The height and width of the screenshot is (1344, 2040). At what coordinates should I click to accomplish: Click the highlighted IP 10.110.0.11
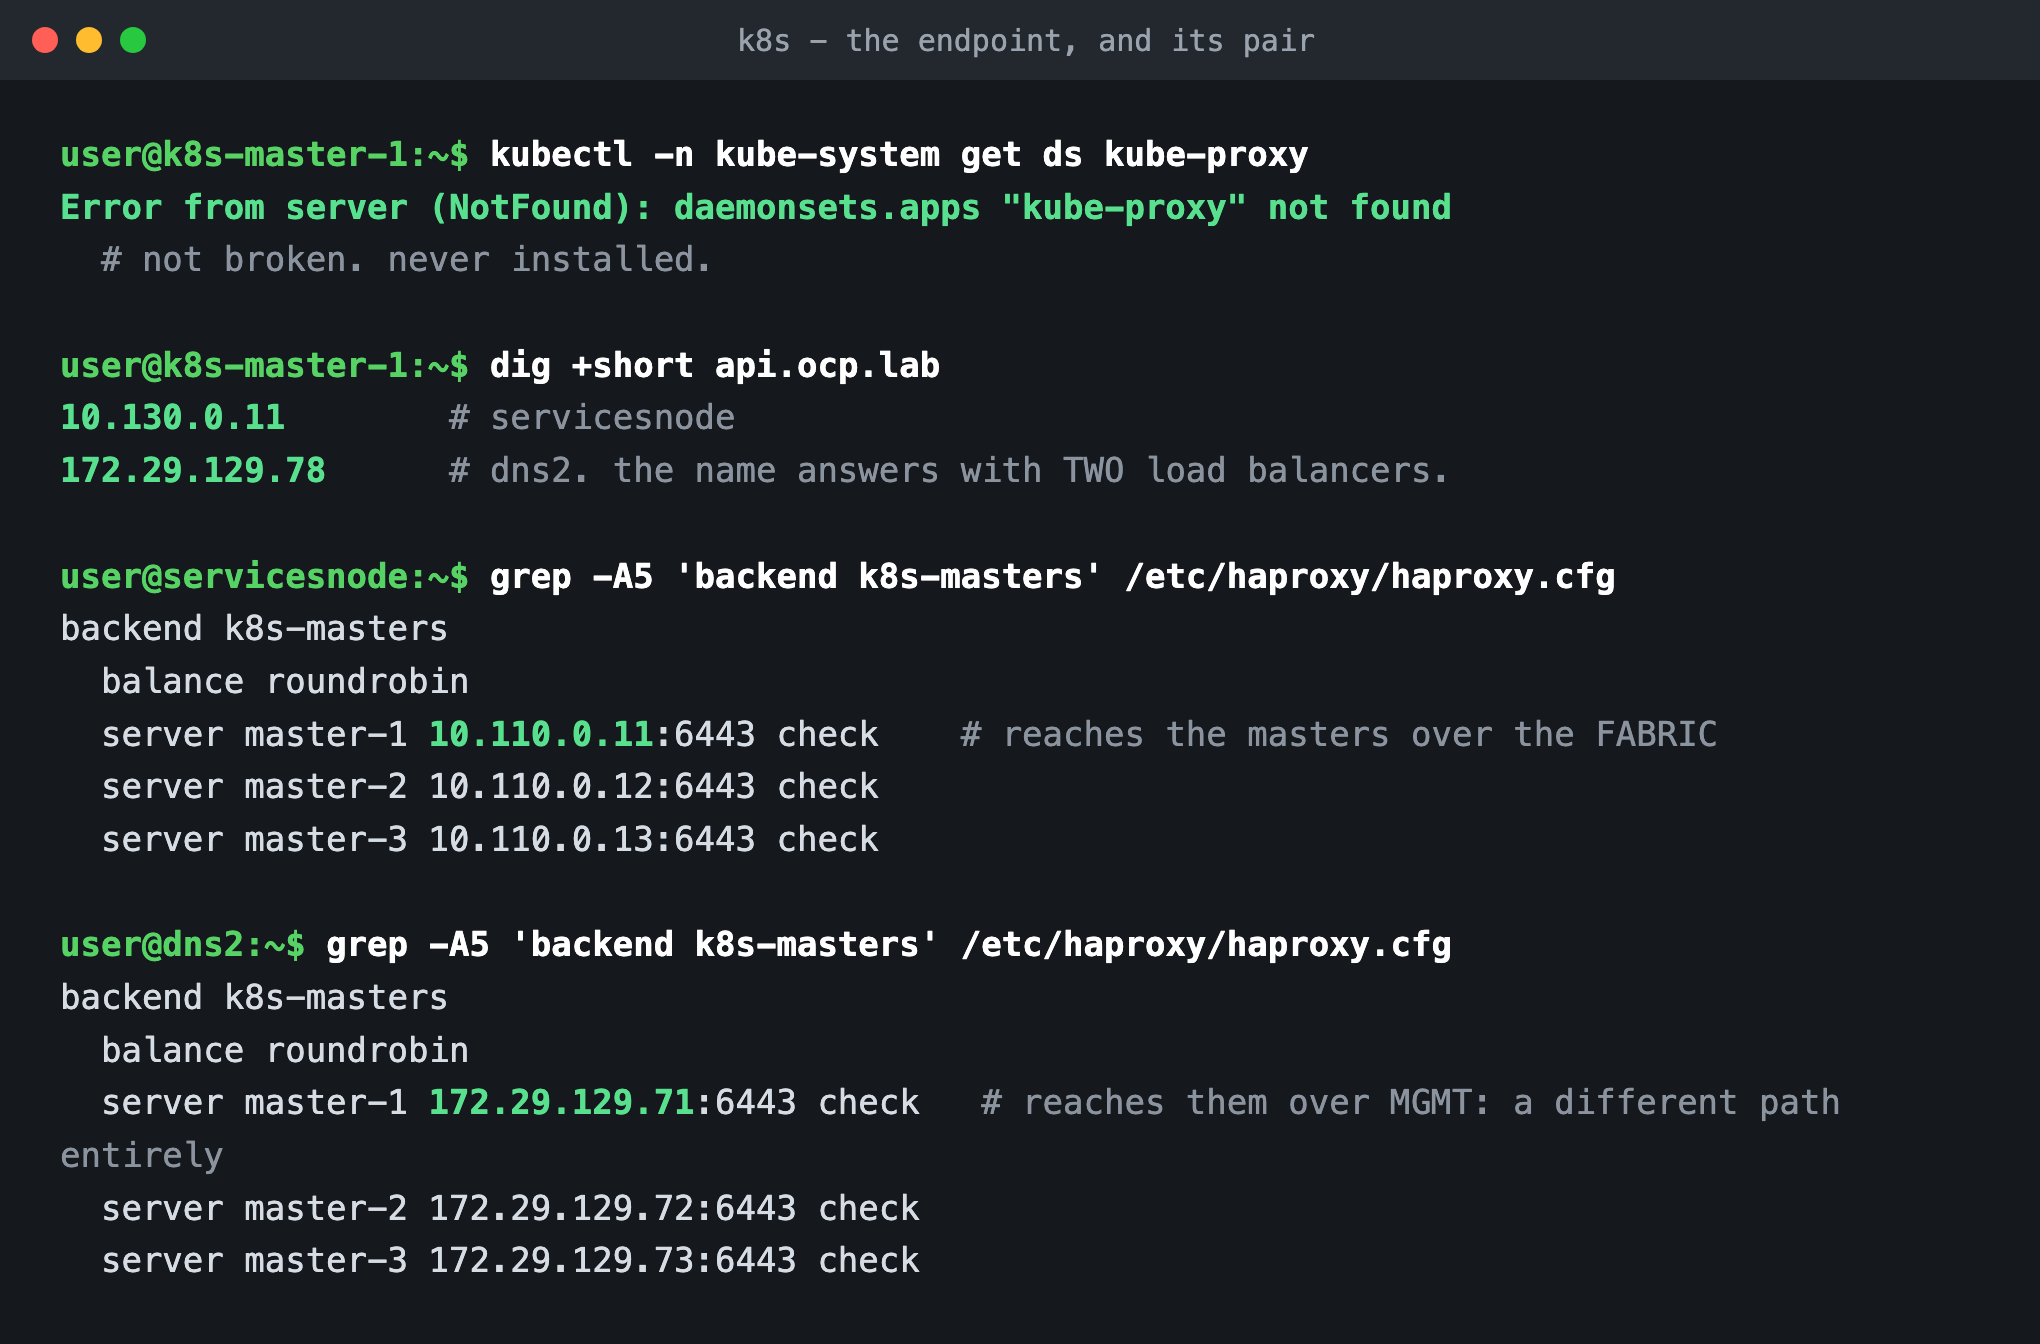click(541, 735)
